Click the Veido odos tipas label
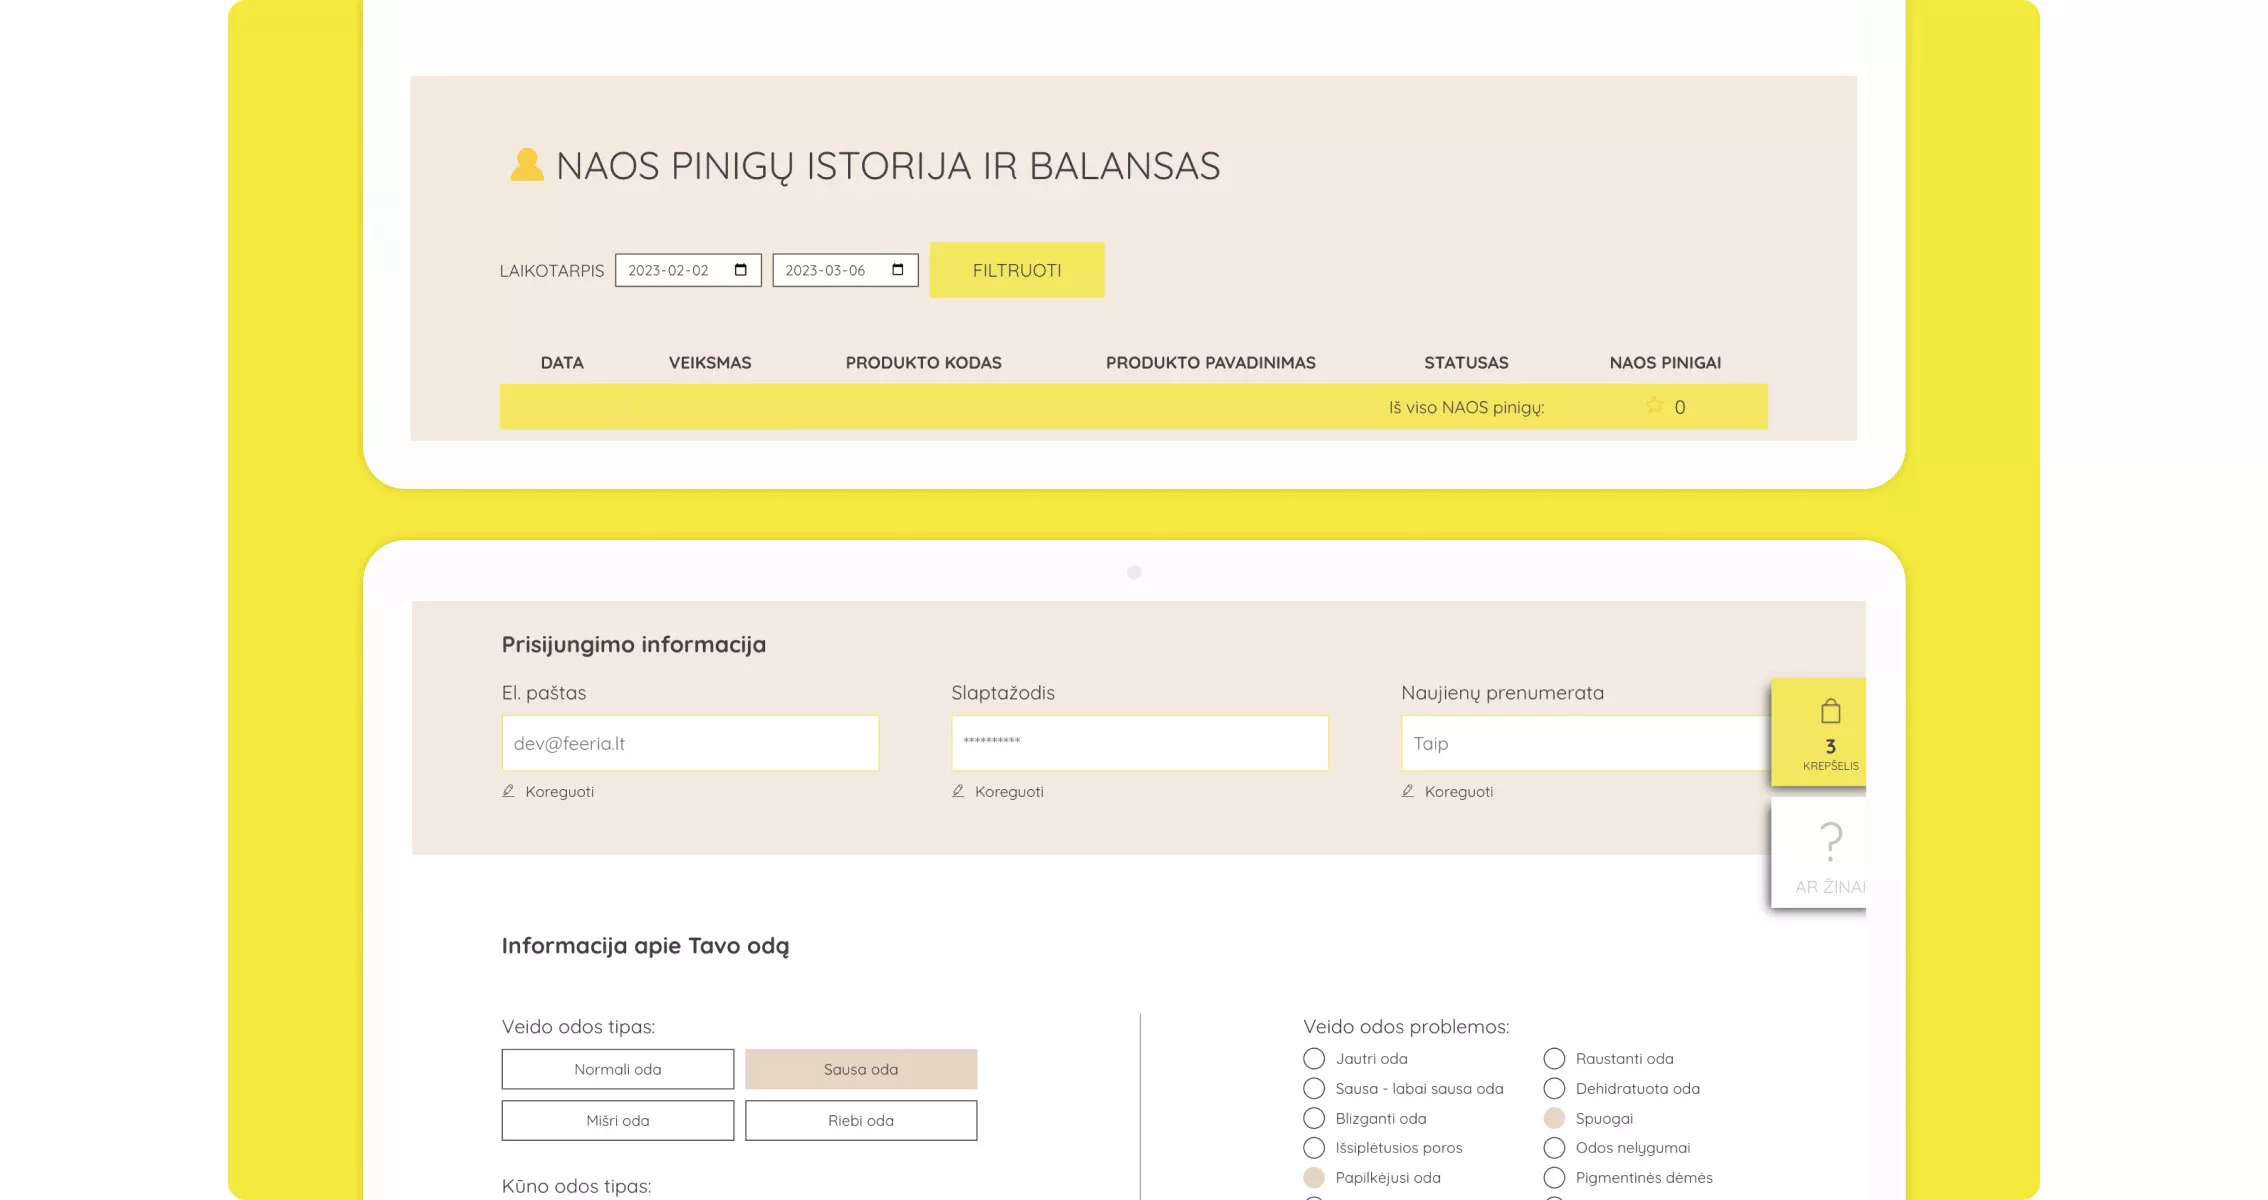Viewport: 2268px width, 1200px height. tap(578, 1027)
